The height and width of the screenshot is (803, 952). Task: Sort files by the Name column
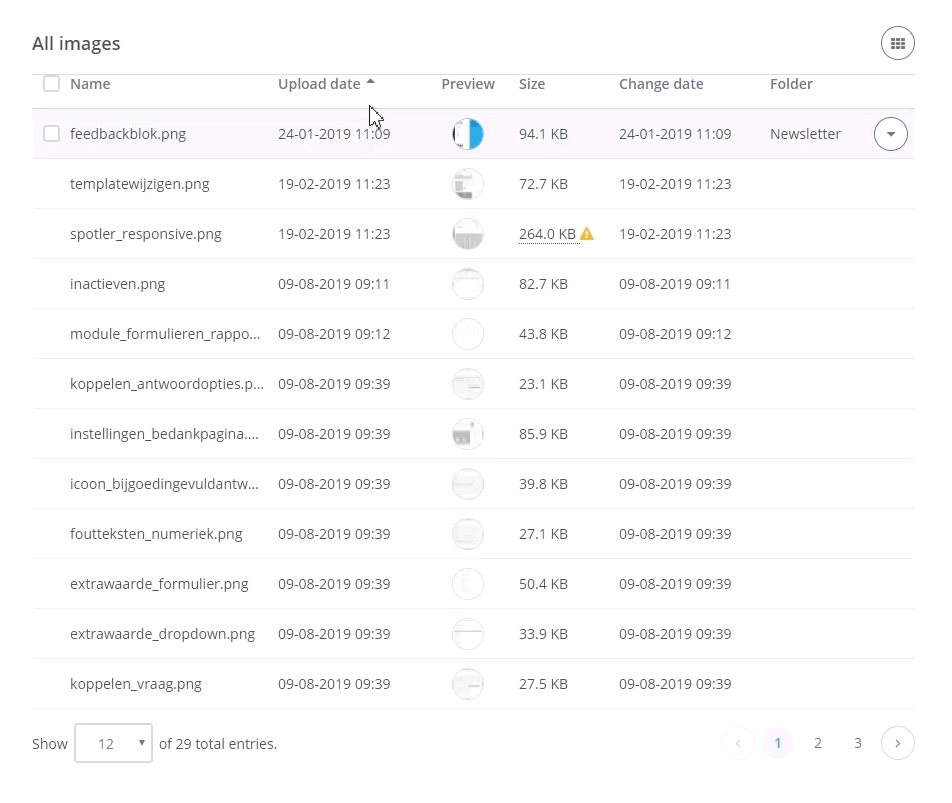pyautogui.click(x=90, y=84)
